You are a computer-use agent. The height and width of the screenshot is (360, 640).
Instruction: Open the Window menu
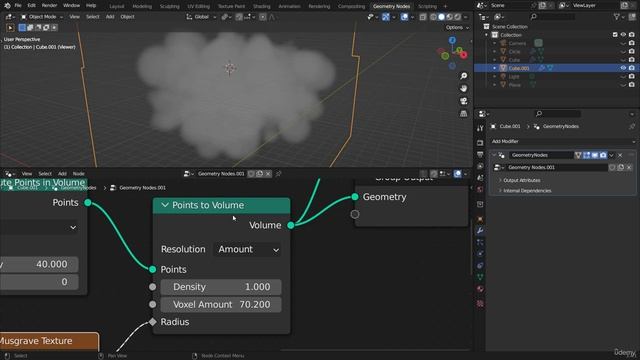71,6
